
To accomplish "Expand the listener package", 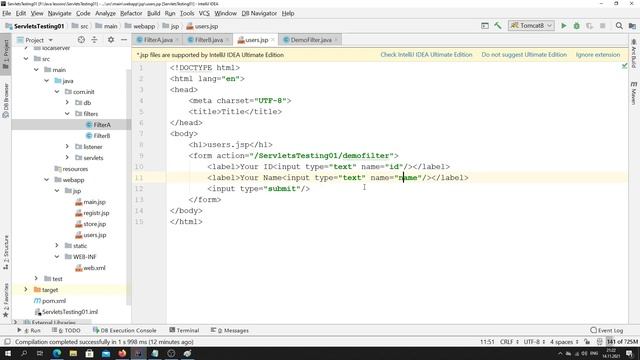I will coord(67,147).
